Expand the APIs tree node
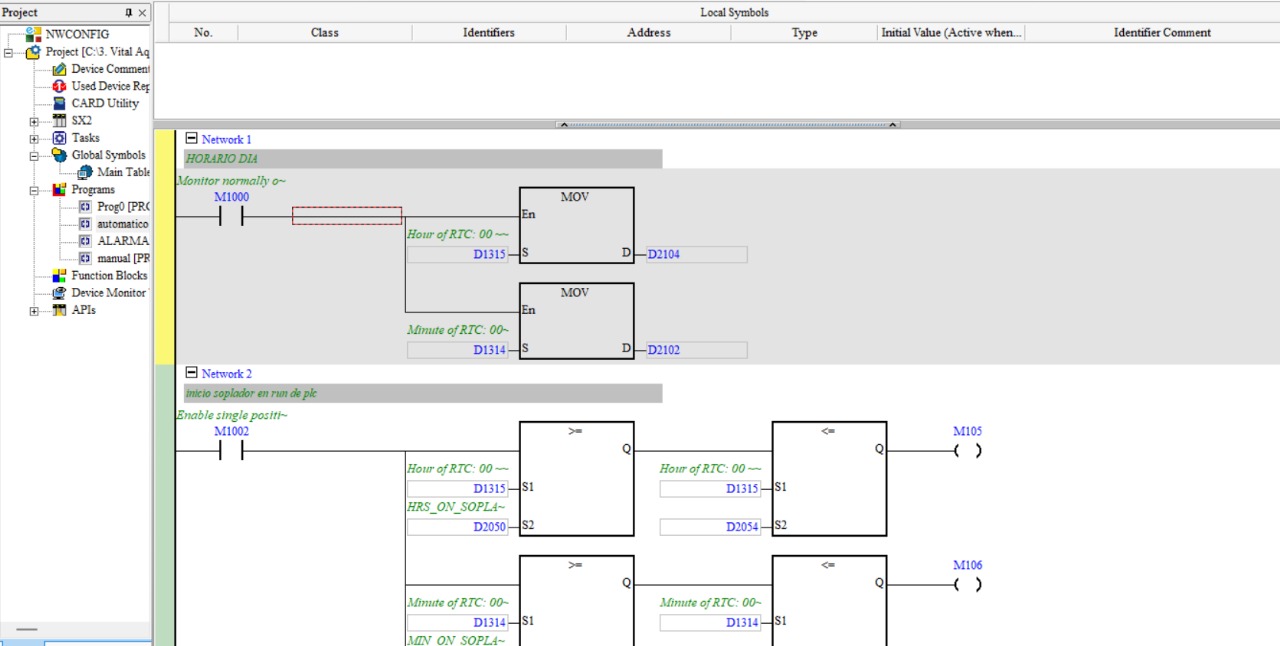Screen dimensions: 1280x646 (x=34, y=311)
